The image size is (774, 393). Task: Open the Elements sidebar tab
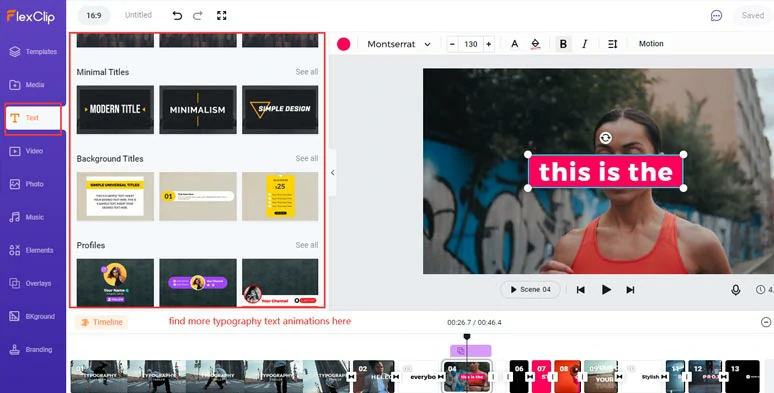(32, 250)
